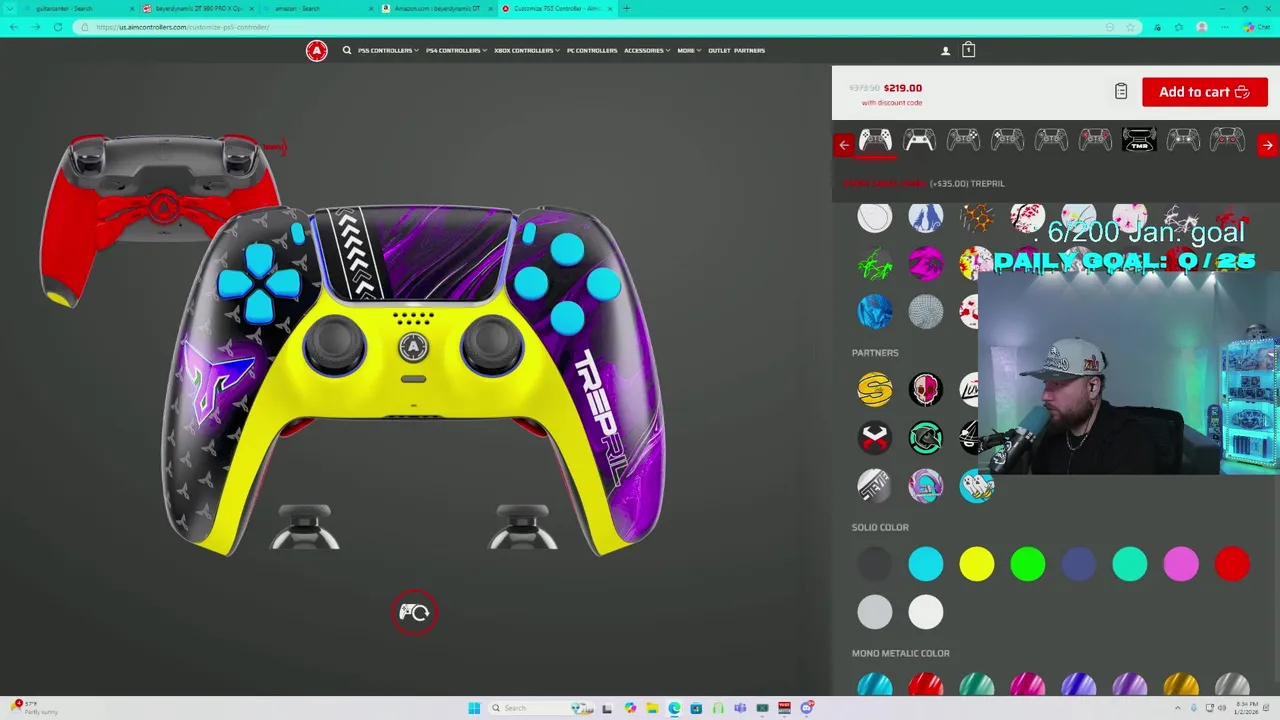Pick the orange lava crack pattern
The image size is (1280, 720).
[x=976, y=217]
